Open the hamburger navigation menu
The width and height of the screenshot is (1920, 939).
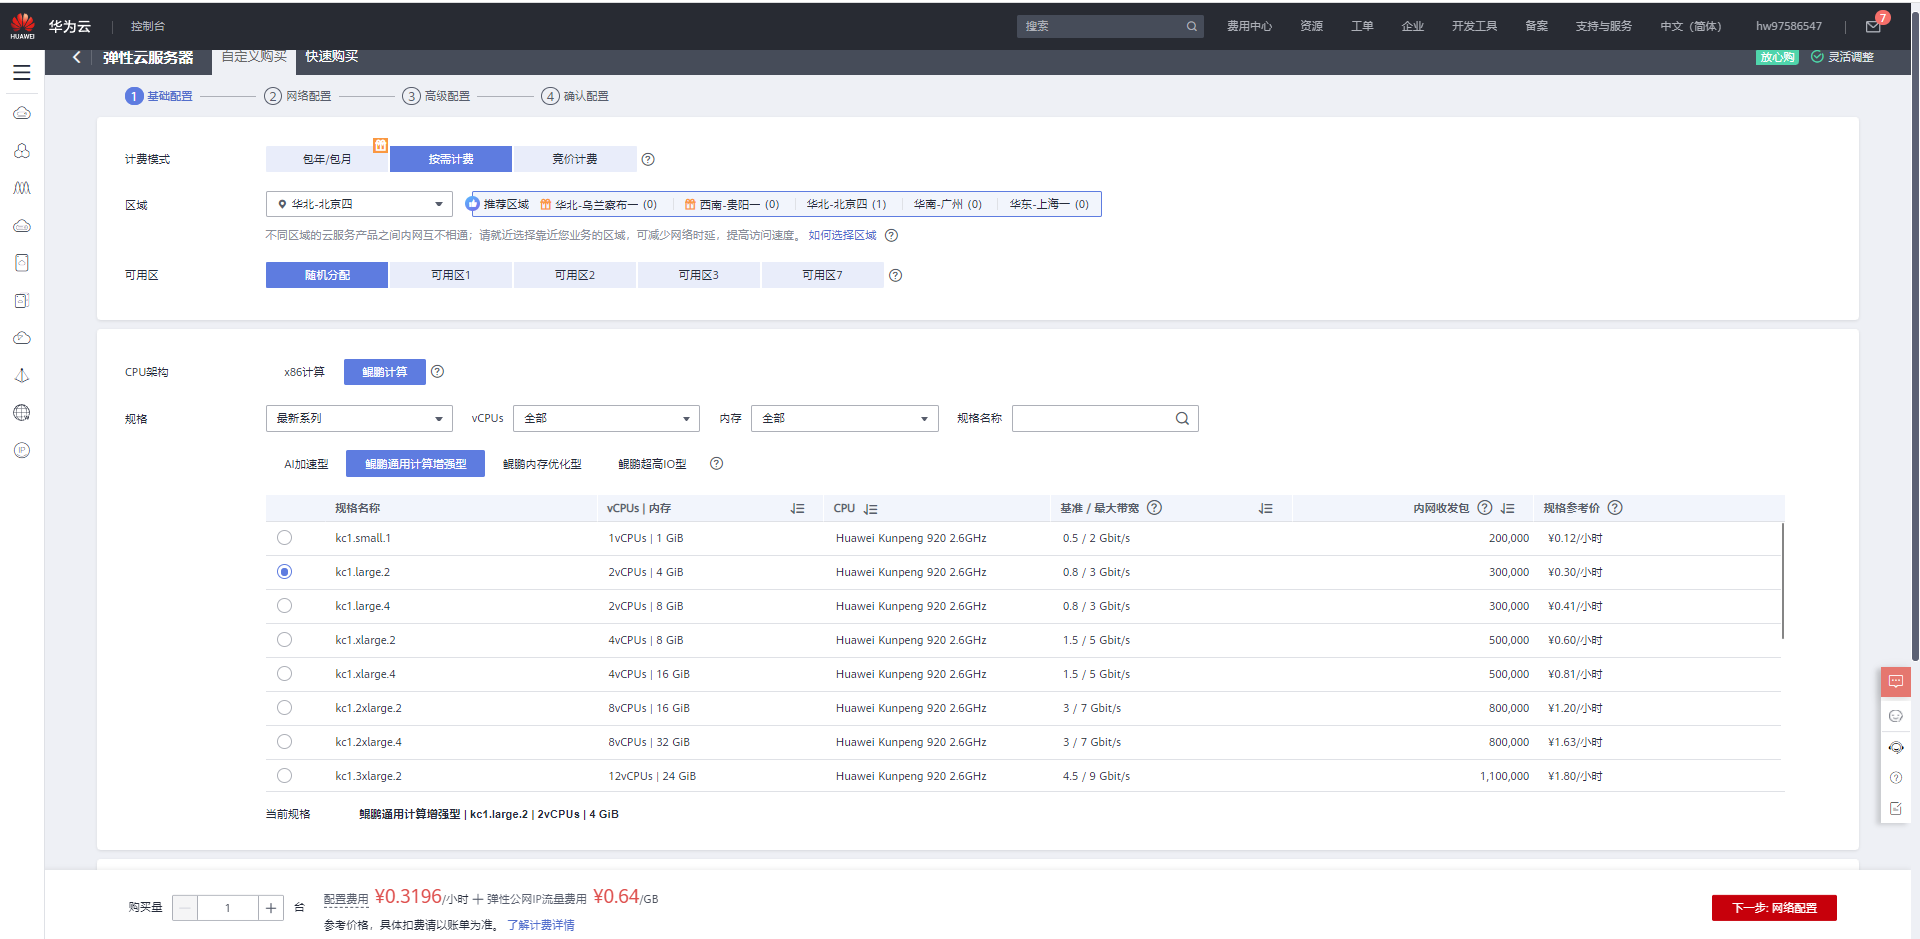(22, 73)
